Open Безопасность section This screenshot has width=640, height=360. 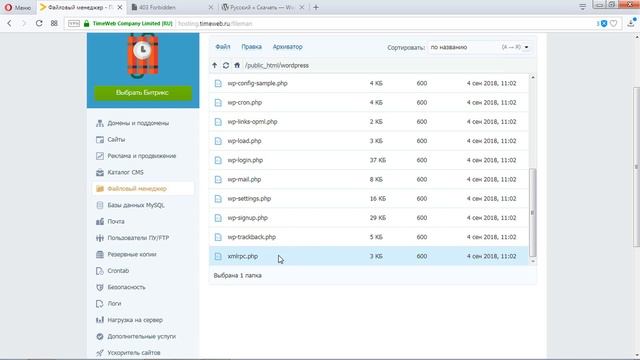point(127,287)
